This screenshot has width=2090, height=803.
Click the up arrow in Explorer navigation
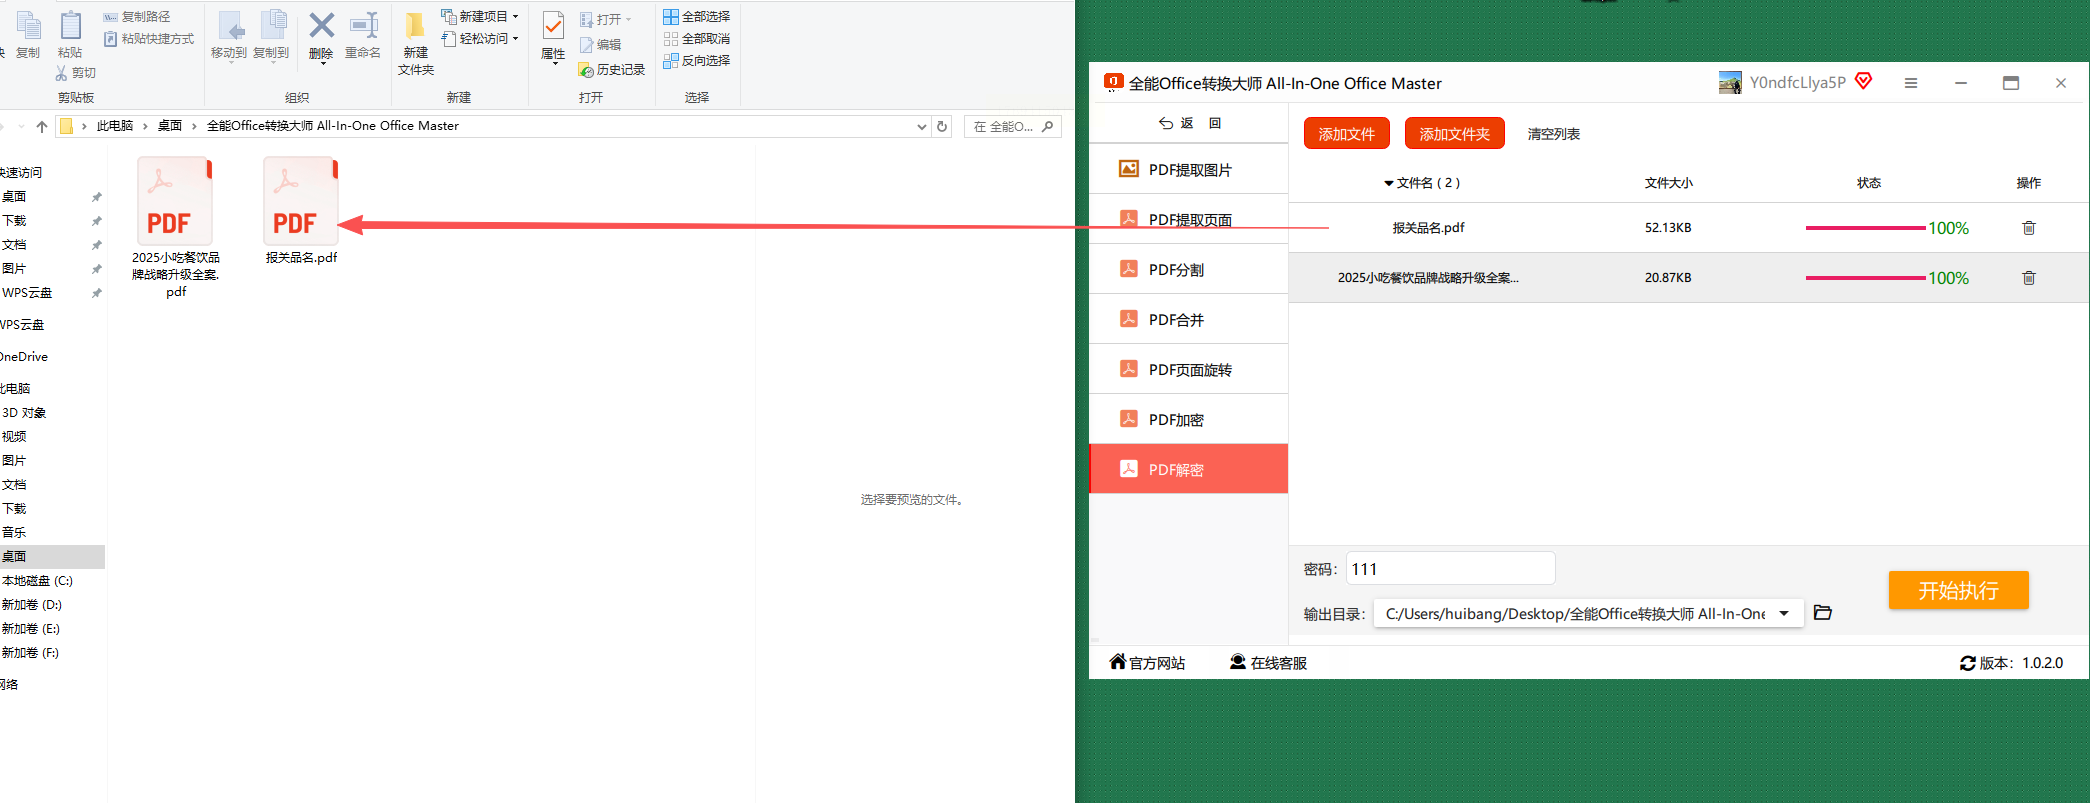(41, 126)
